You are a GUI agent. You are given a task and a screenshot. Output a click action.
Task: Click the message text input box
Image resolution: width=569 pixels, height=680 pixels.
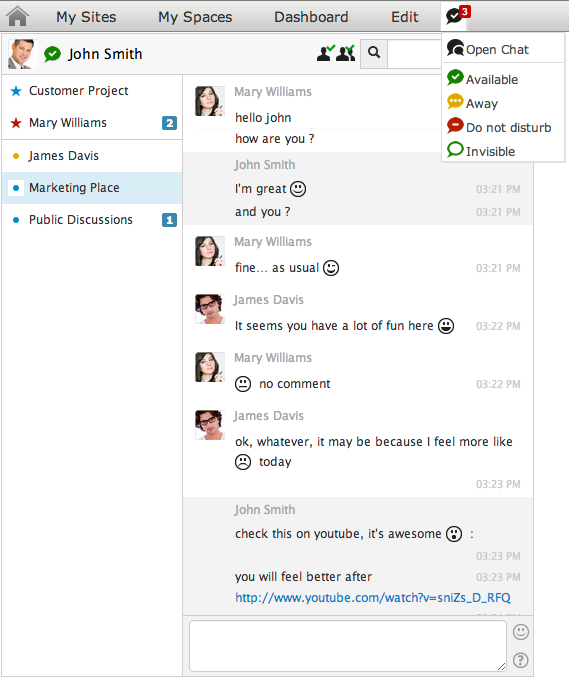(x=348, y=646)
